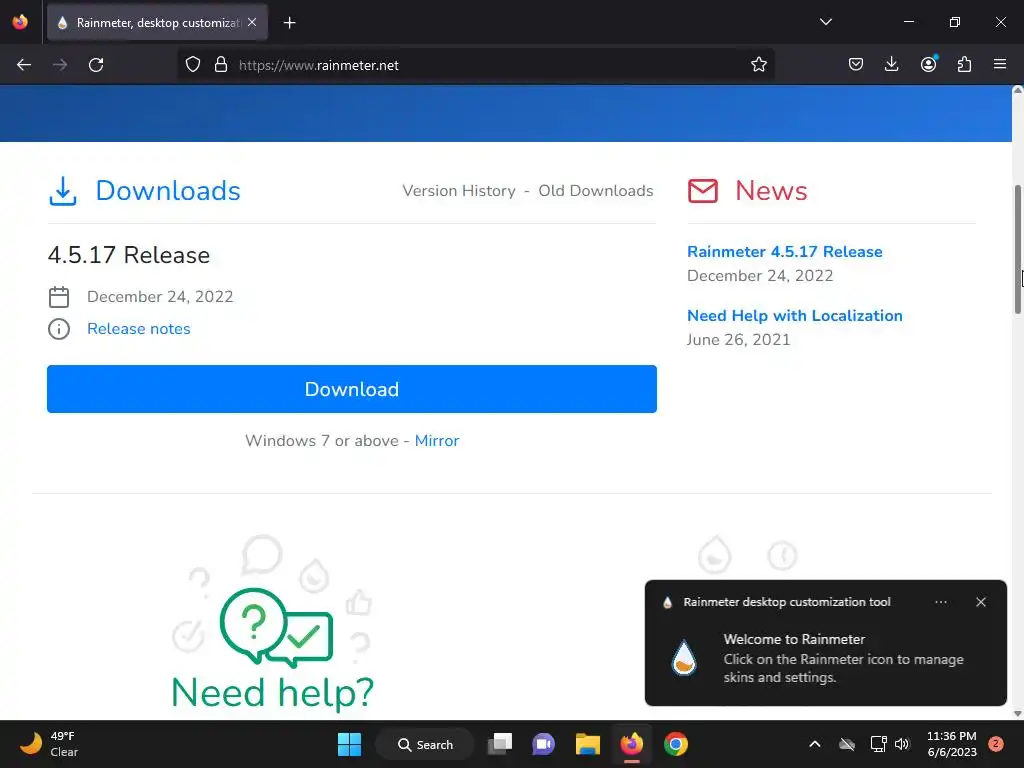The image size is (1024, 768).
Task: Open the Firefox account icon
Action: pyautogui.click(x=928, y=65)
